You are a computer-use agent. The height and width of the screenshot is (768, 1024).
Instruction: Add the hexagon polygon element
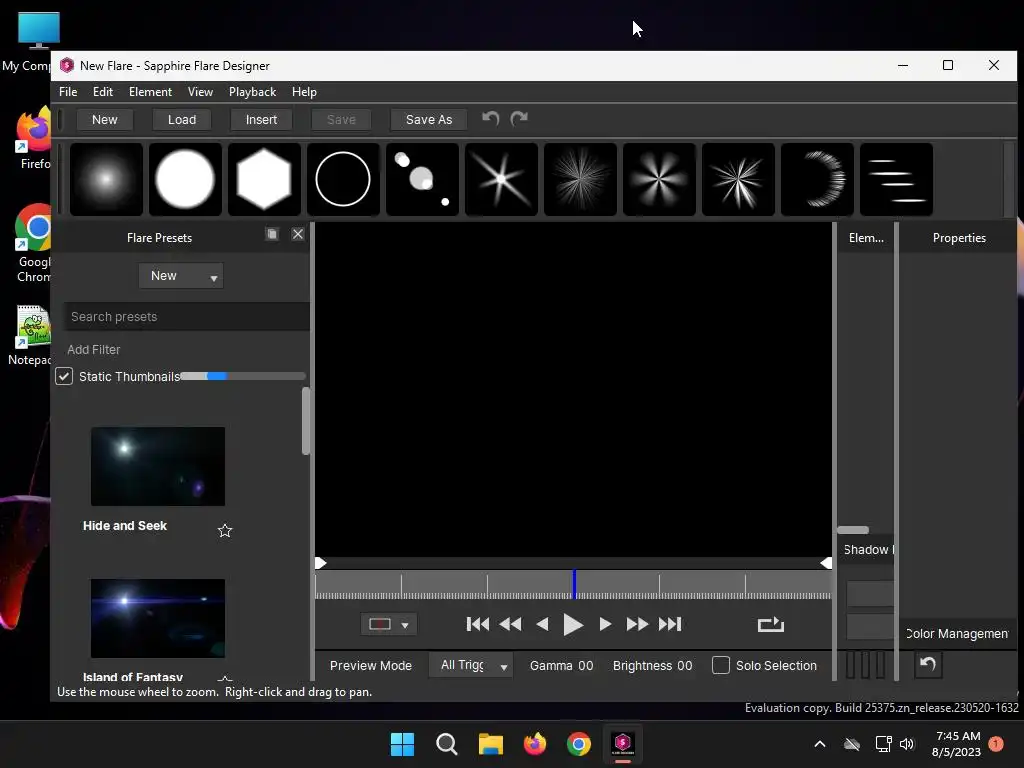click(264, 179)
